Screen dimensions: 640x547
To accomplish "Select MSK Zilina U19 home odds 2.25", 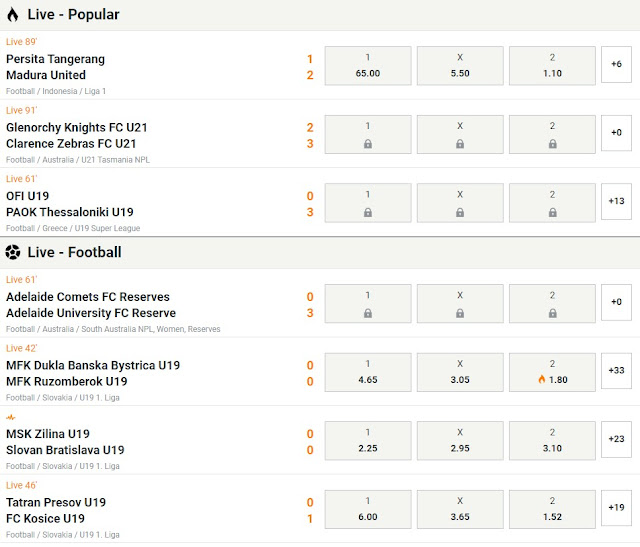I will point(367,440).
